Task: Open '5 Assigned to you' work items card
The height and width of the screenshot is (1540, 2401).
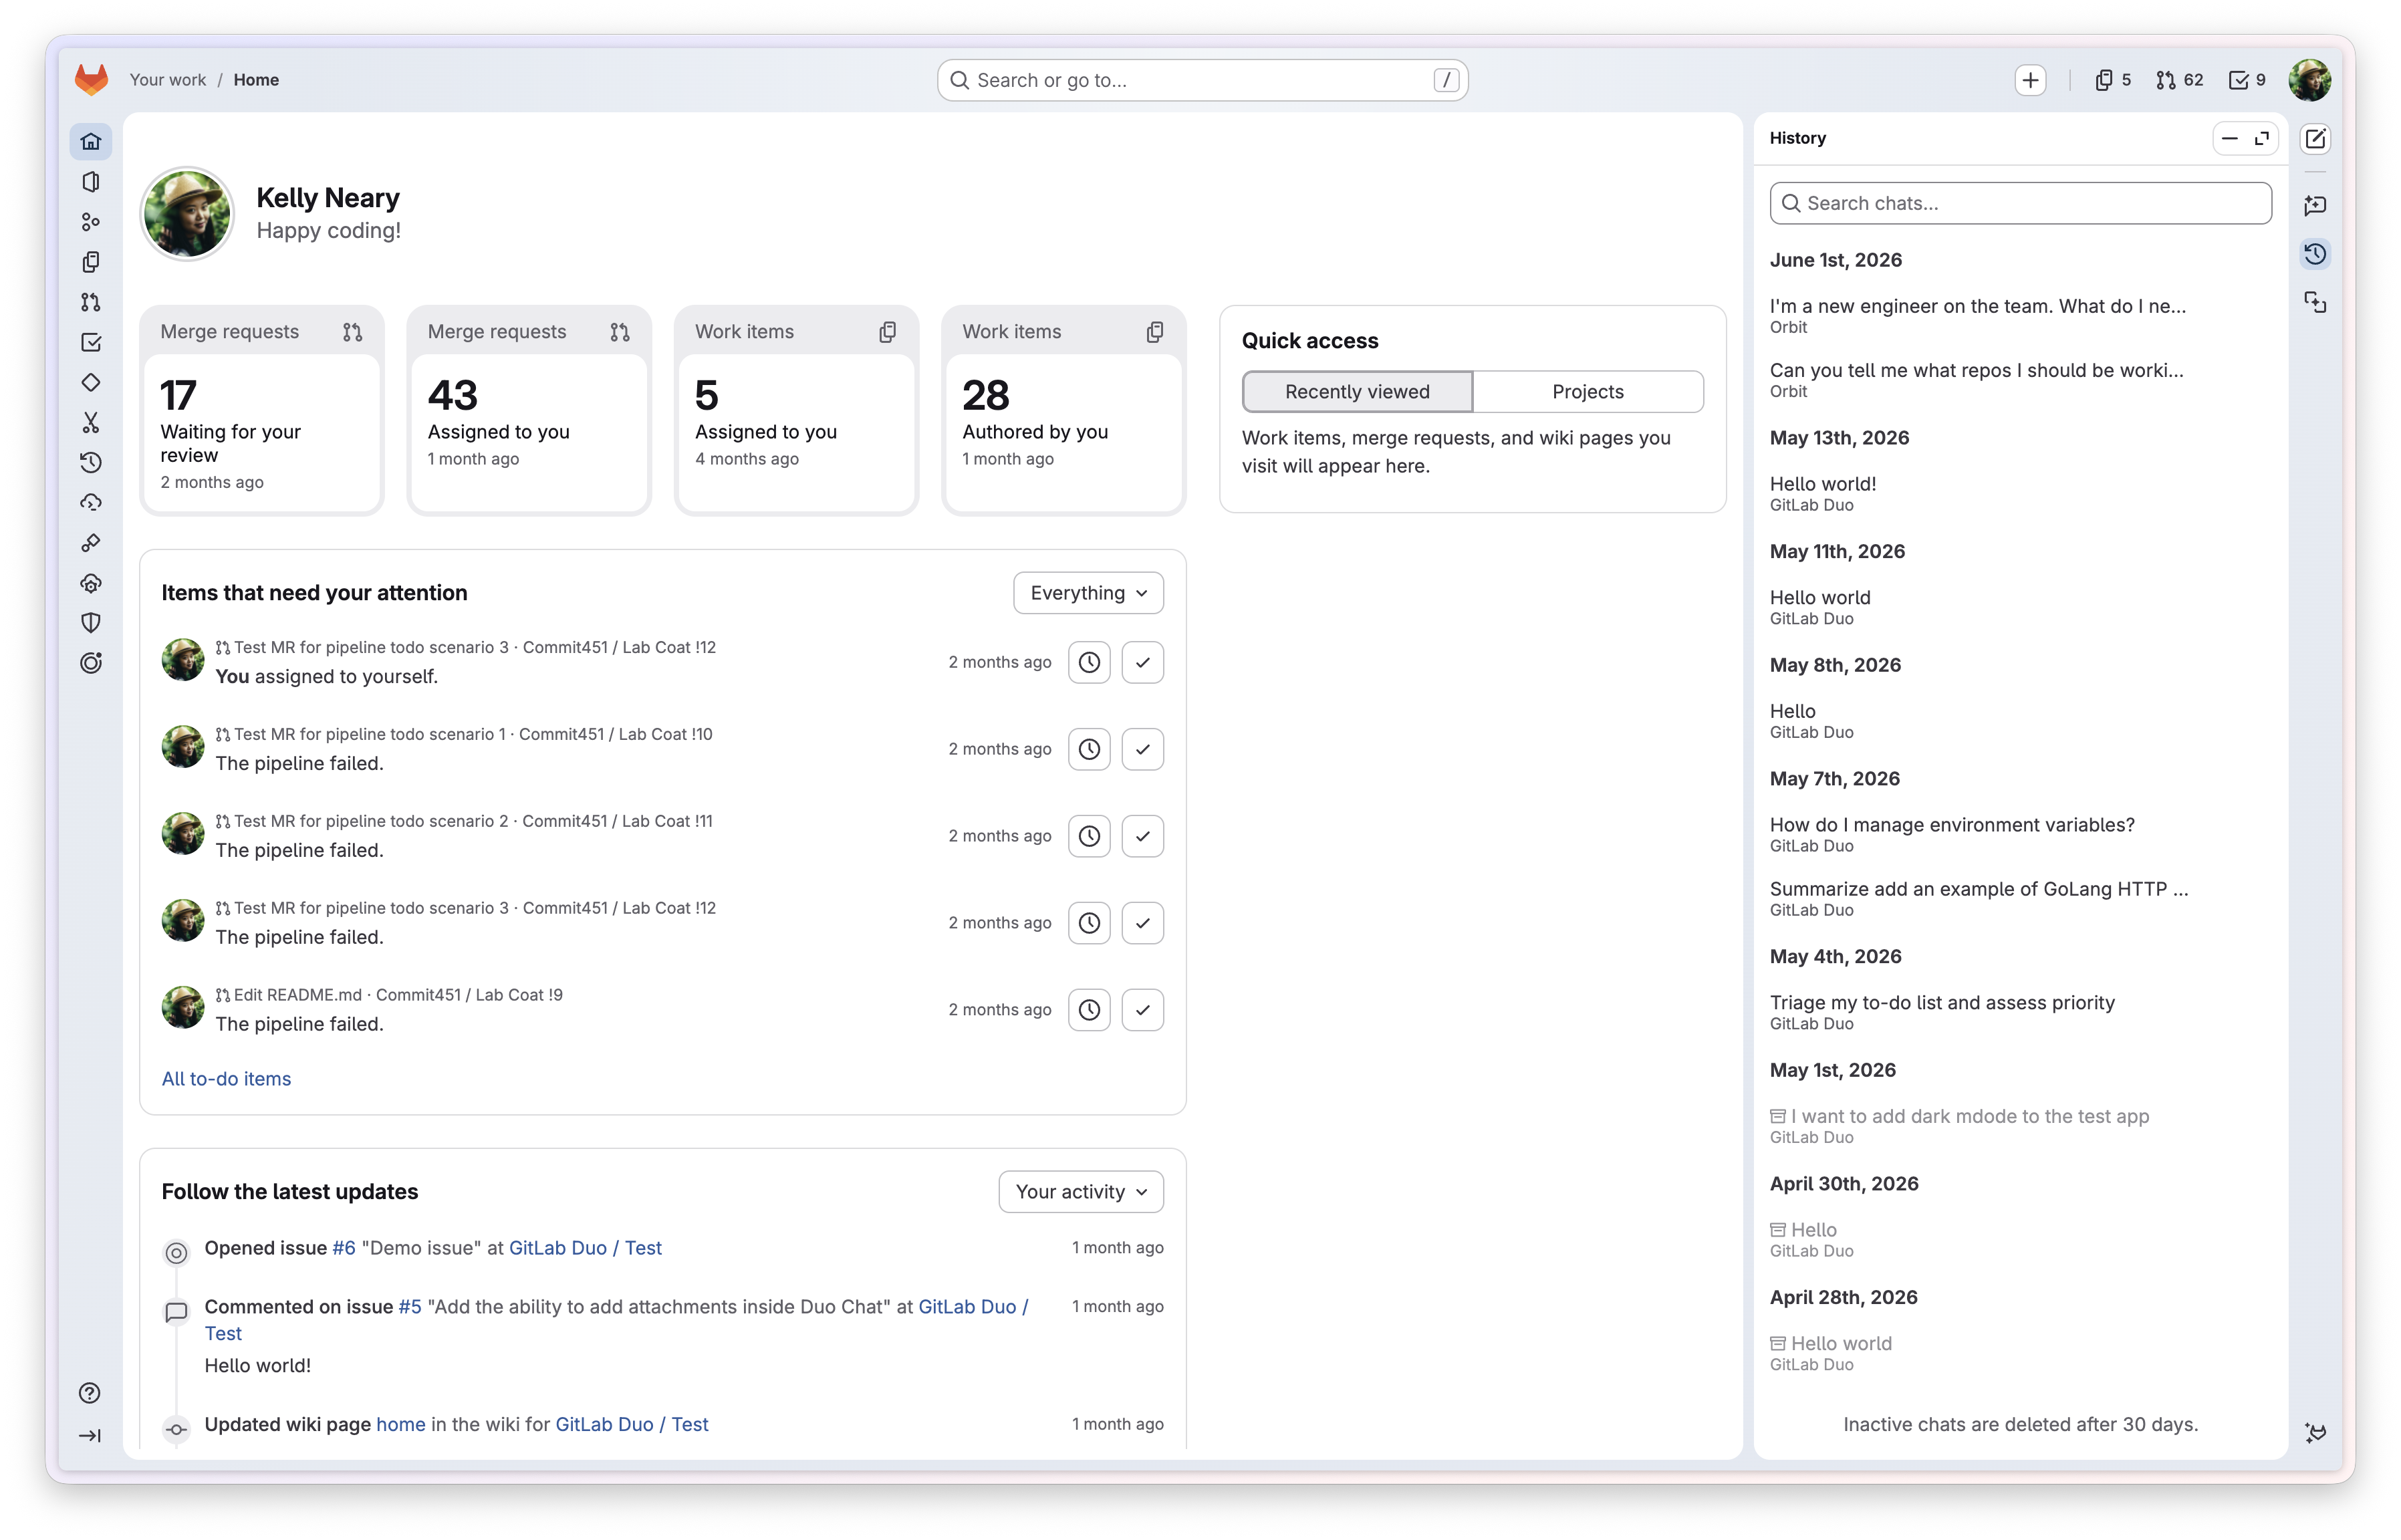Action: point(796,411)
